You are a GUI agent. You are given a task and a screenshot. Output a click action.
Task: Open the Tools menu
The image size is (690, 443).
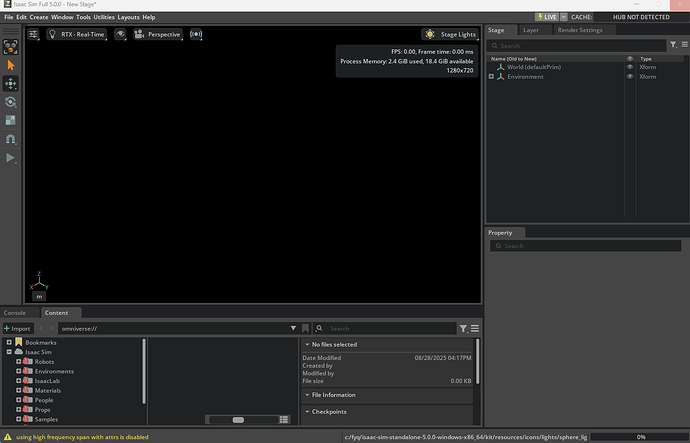point(83,17)
